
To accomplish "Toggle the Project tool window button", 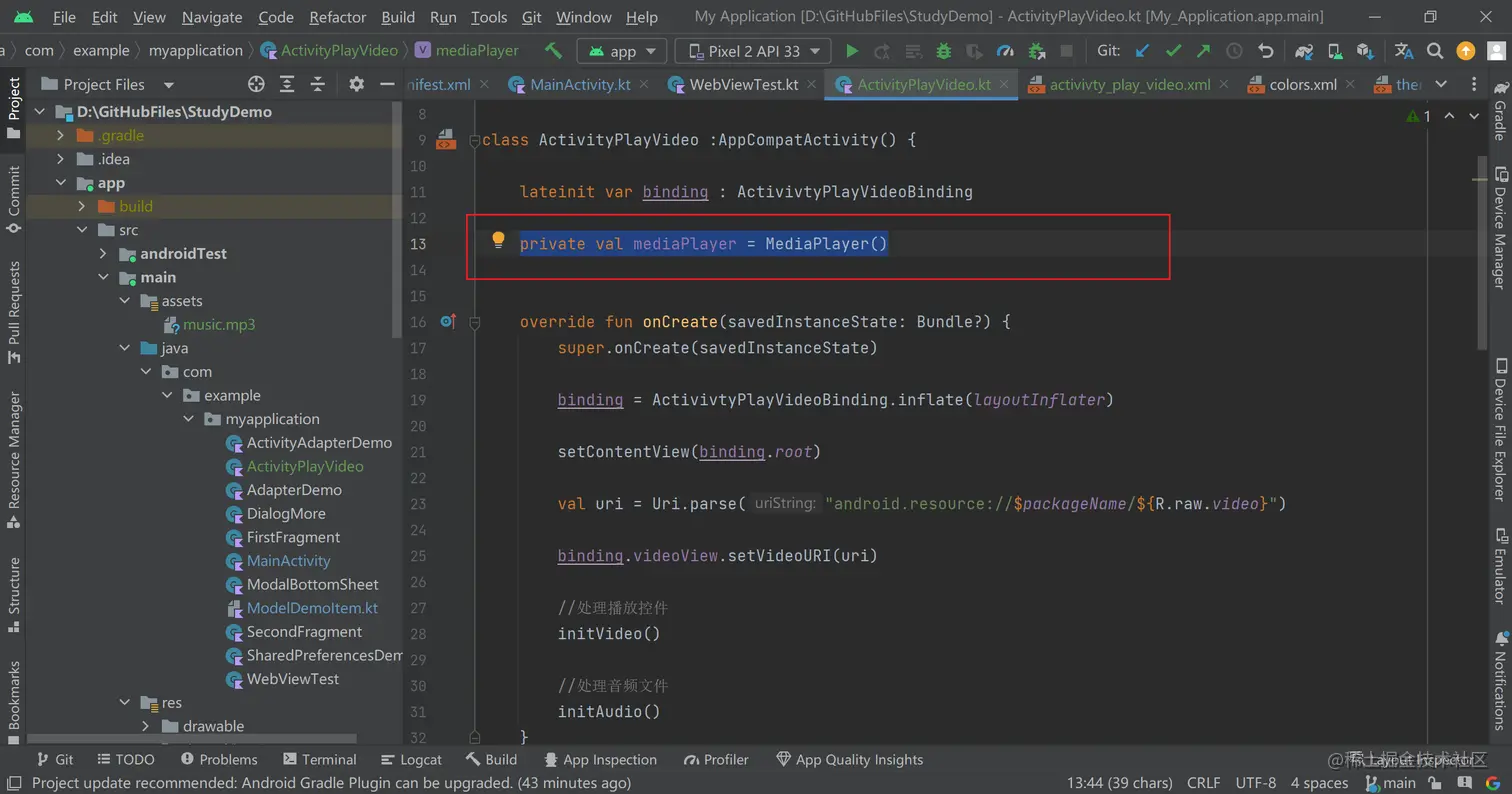I will (13, 107).
